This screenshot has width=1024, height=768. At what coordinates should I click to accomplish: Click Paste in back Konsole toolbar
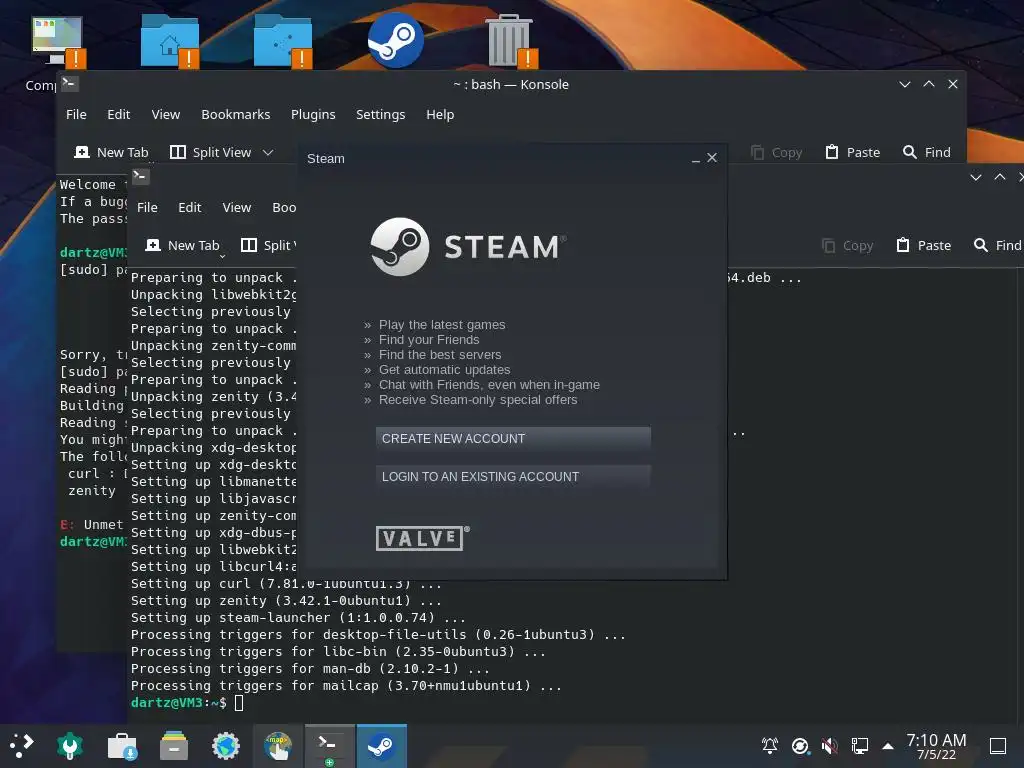(x=853, y=152)
